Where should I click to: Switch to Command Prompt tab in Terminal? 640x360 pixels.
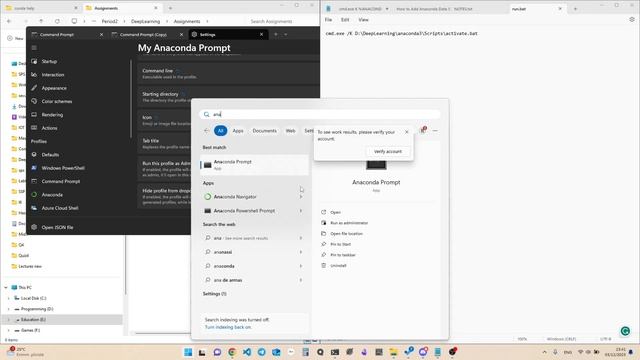(x=67, y=35)
